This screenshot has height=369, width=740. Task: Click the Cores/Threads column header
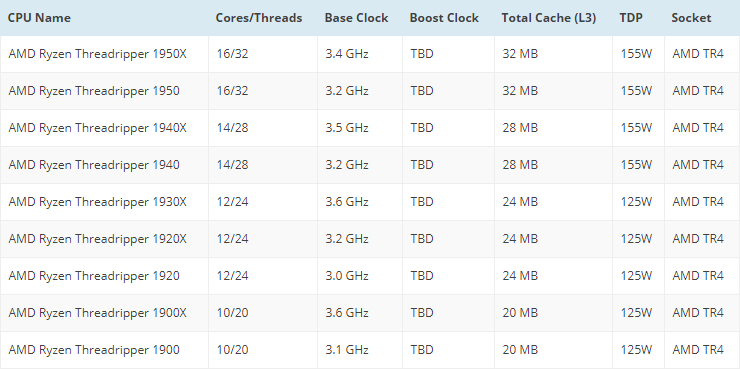click(x=259, y=18)
